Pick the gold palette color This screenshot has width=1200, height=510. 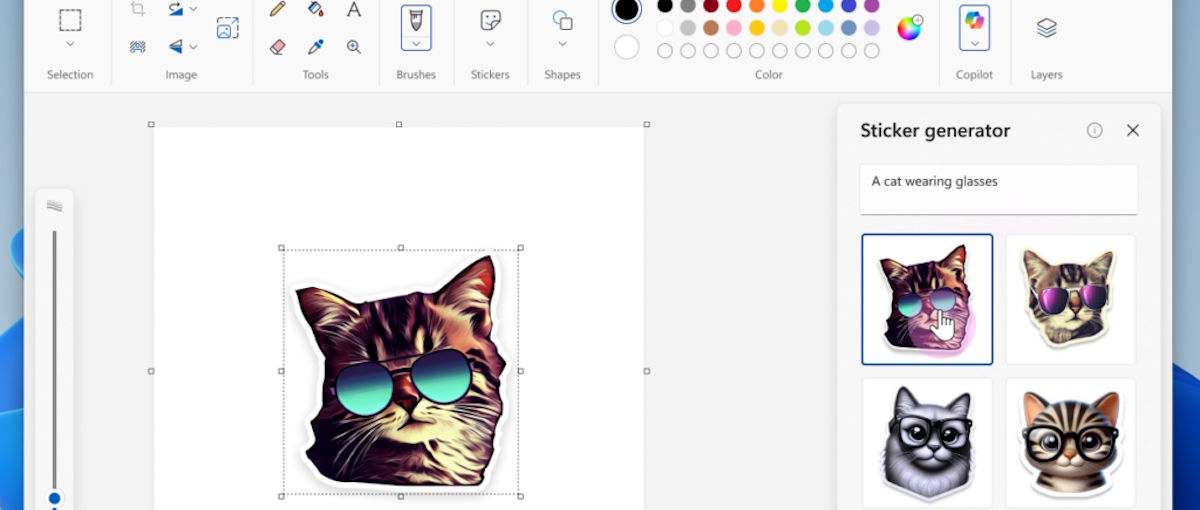(x=757, y=28)
